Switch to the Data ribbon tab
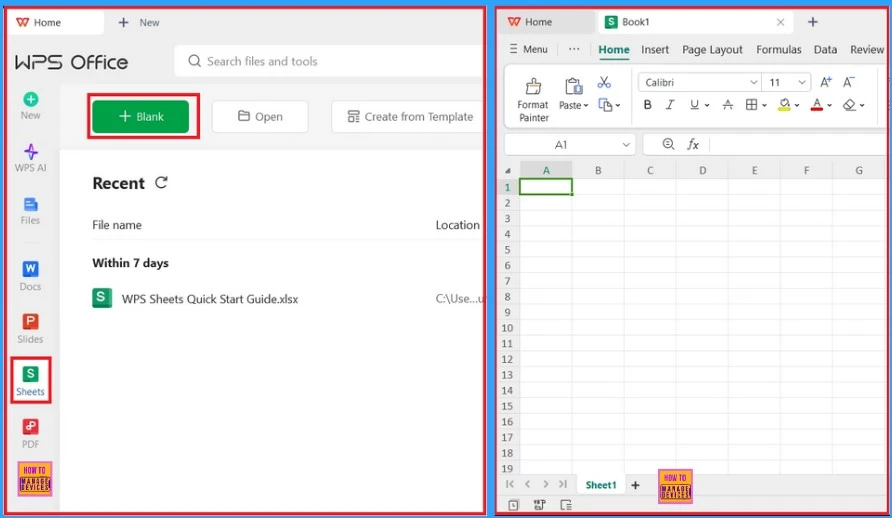This screenshot has width=892, height=518. (x=825, y=49)
